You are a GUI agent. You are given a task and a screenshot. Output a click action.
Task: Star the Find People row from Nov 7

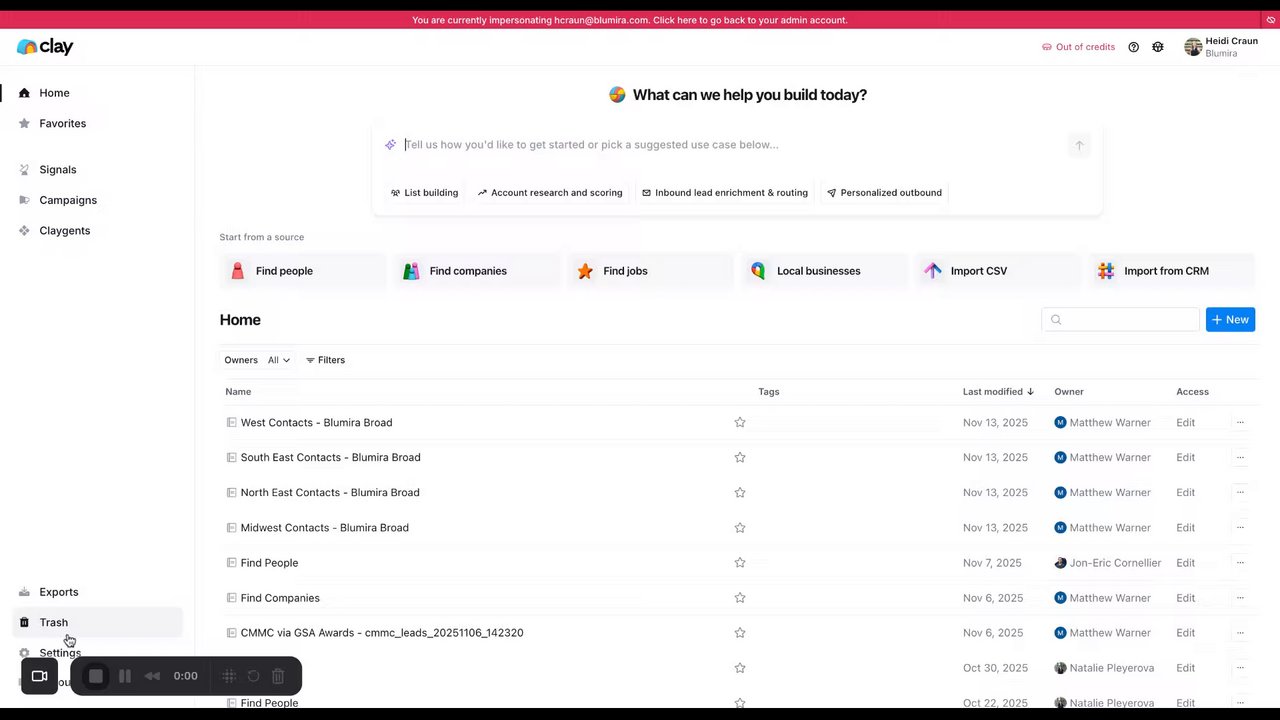click(x=740, y=563)
